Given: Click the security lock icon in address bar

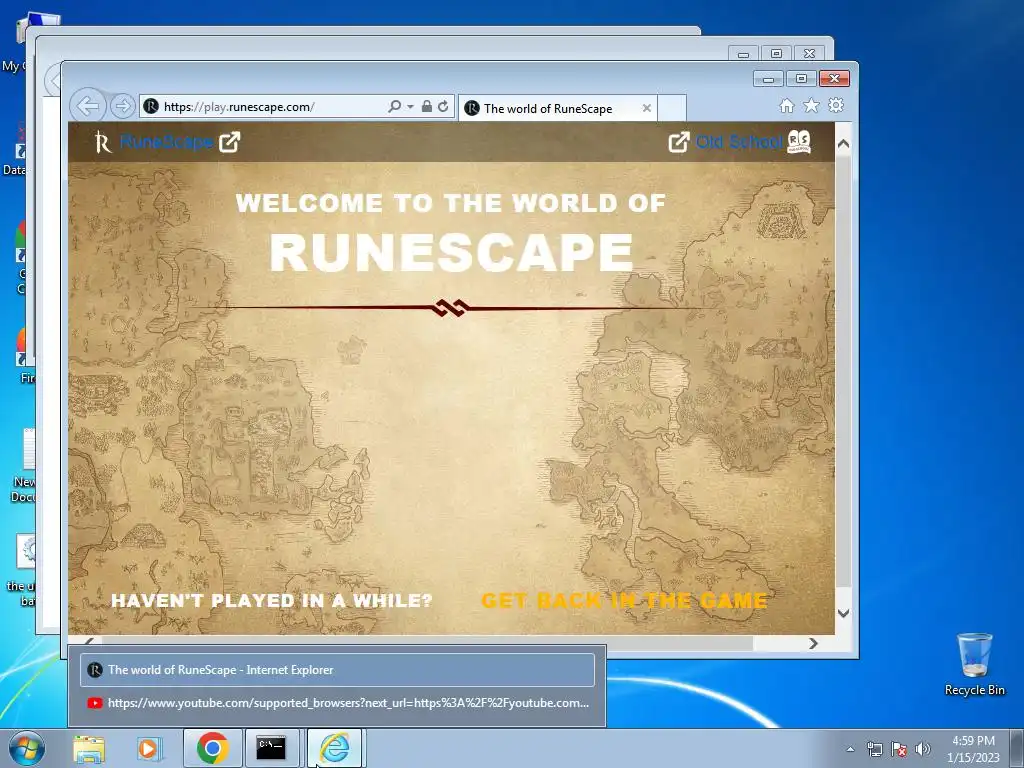Looking at the screenshot, I should (426, 106).
